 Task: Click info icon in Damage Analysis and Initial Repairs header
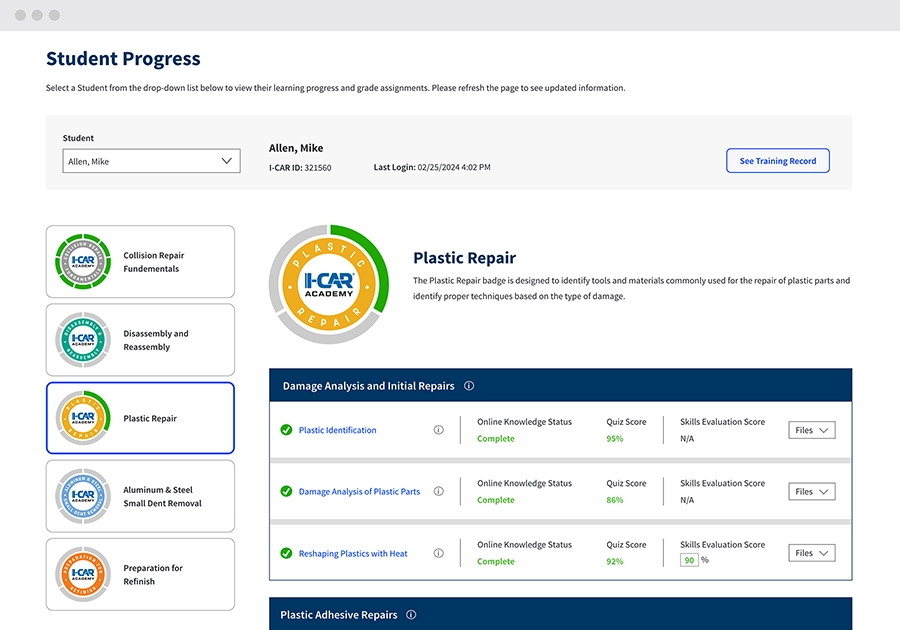[469, 386]
